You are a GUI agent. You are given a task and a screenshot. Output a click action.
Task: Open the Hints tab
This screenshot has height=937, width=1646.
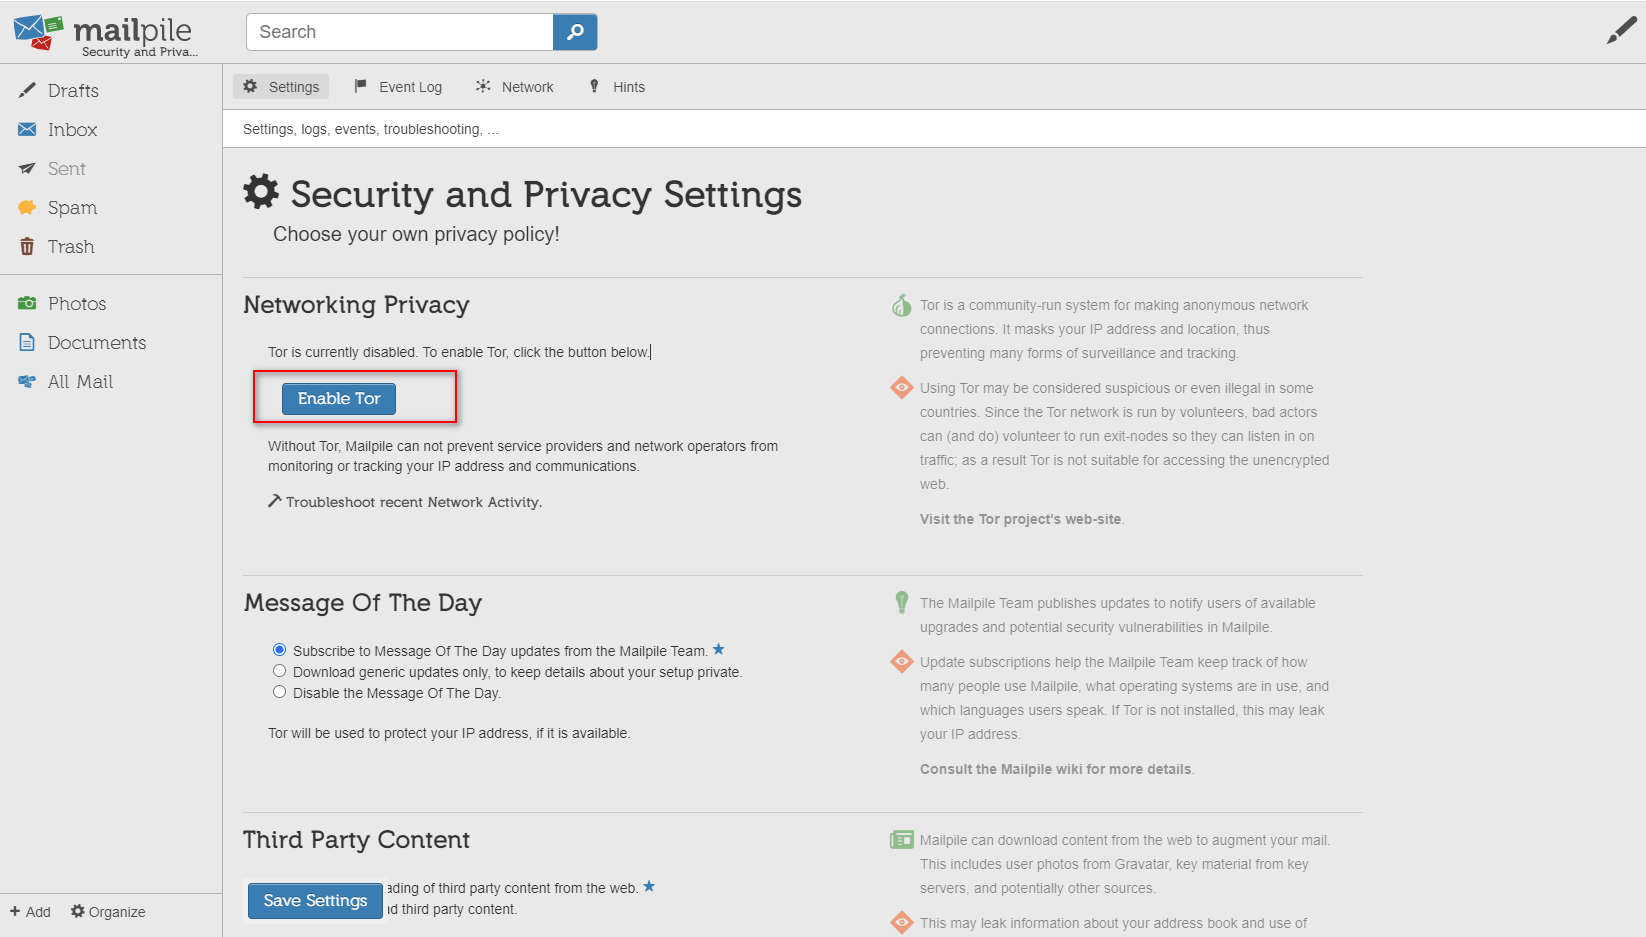tap(618, 87)
